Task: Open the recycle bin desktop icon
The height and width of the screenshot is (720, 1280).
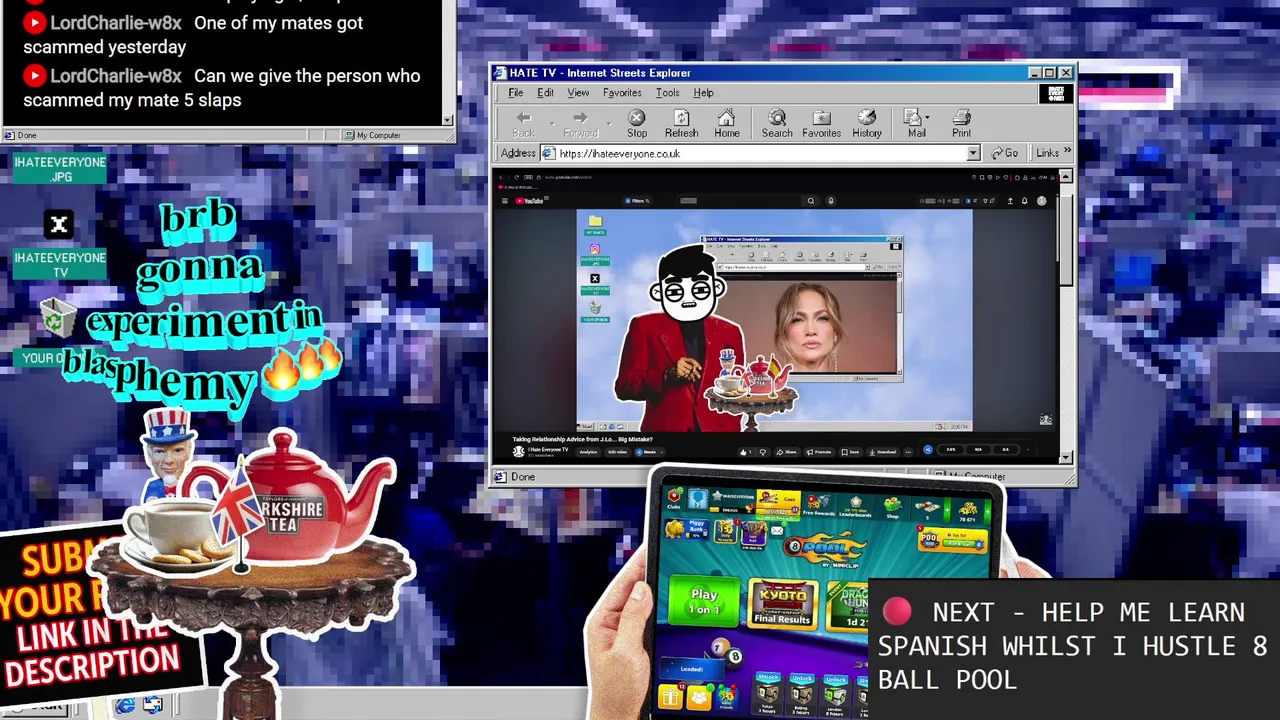Action: (58, 319)
